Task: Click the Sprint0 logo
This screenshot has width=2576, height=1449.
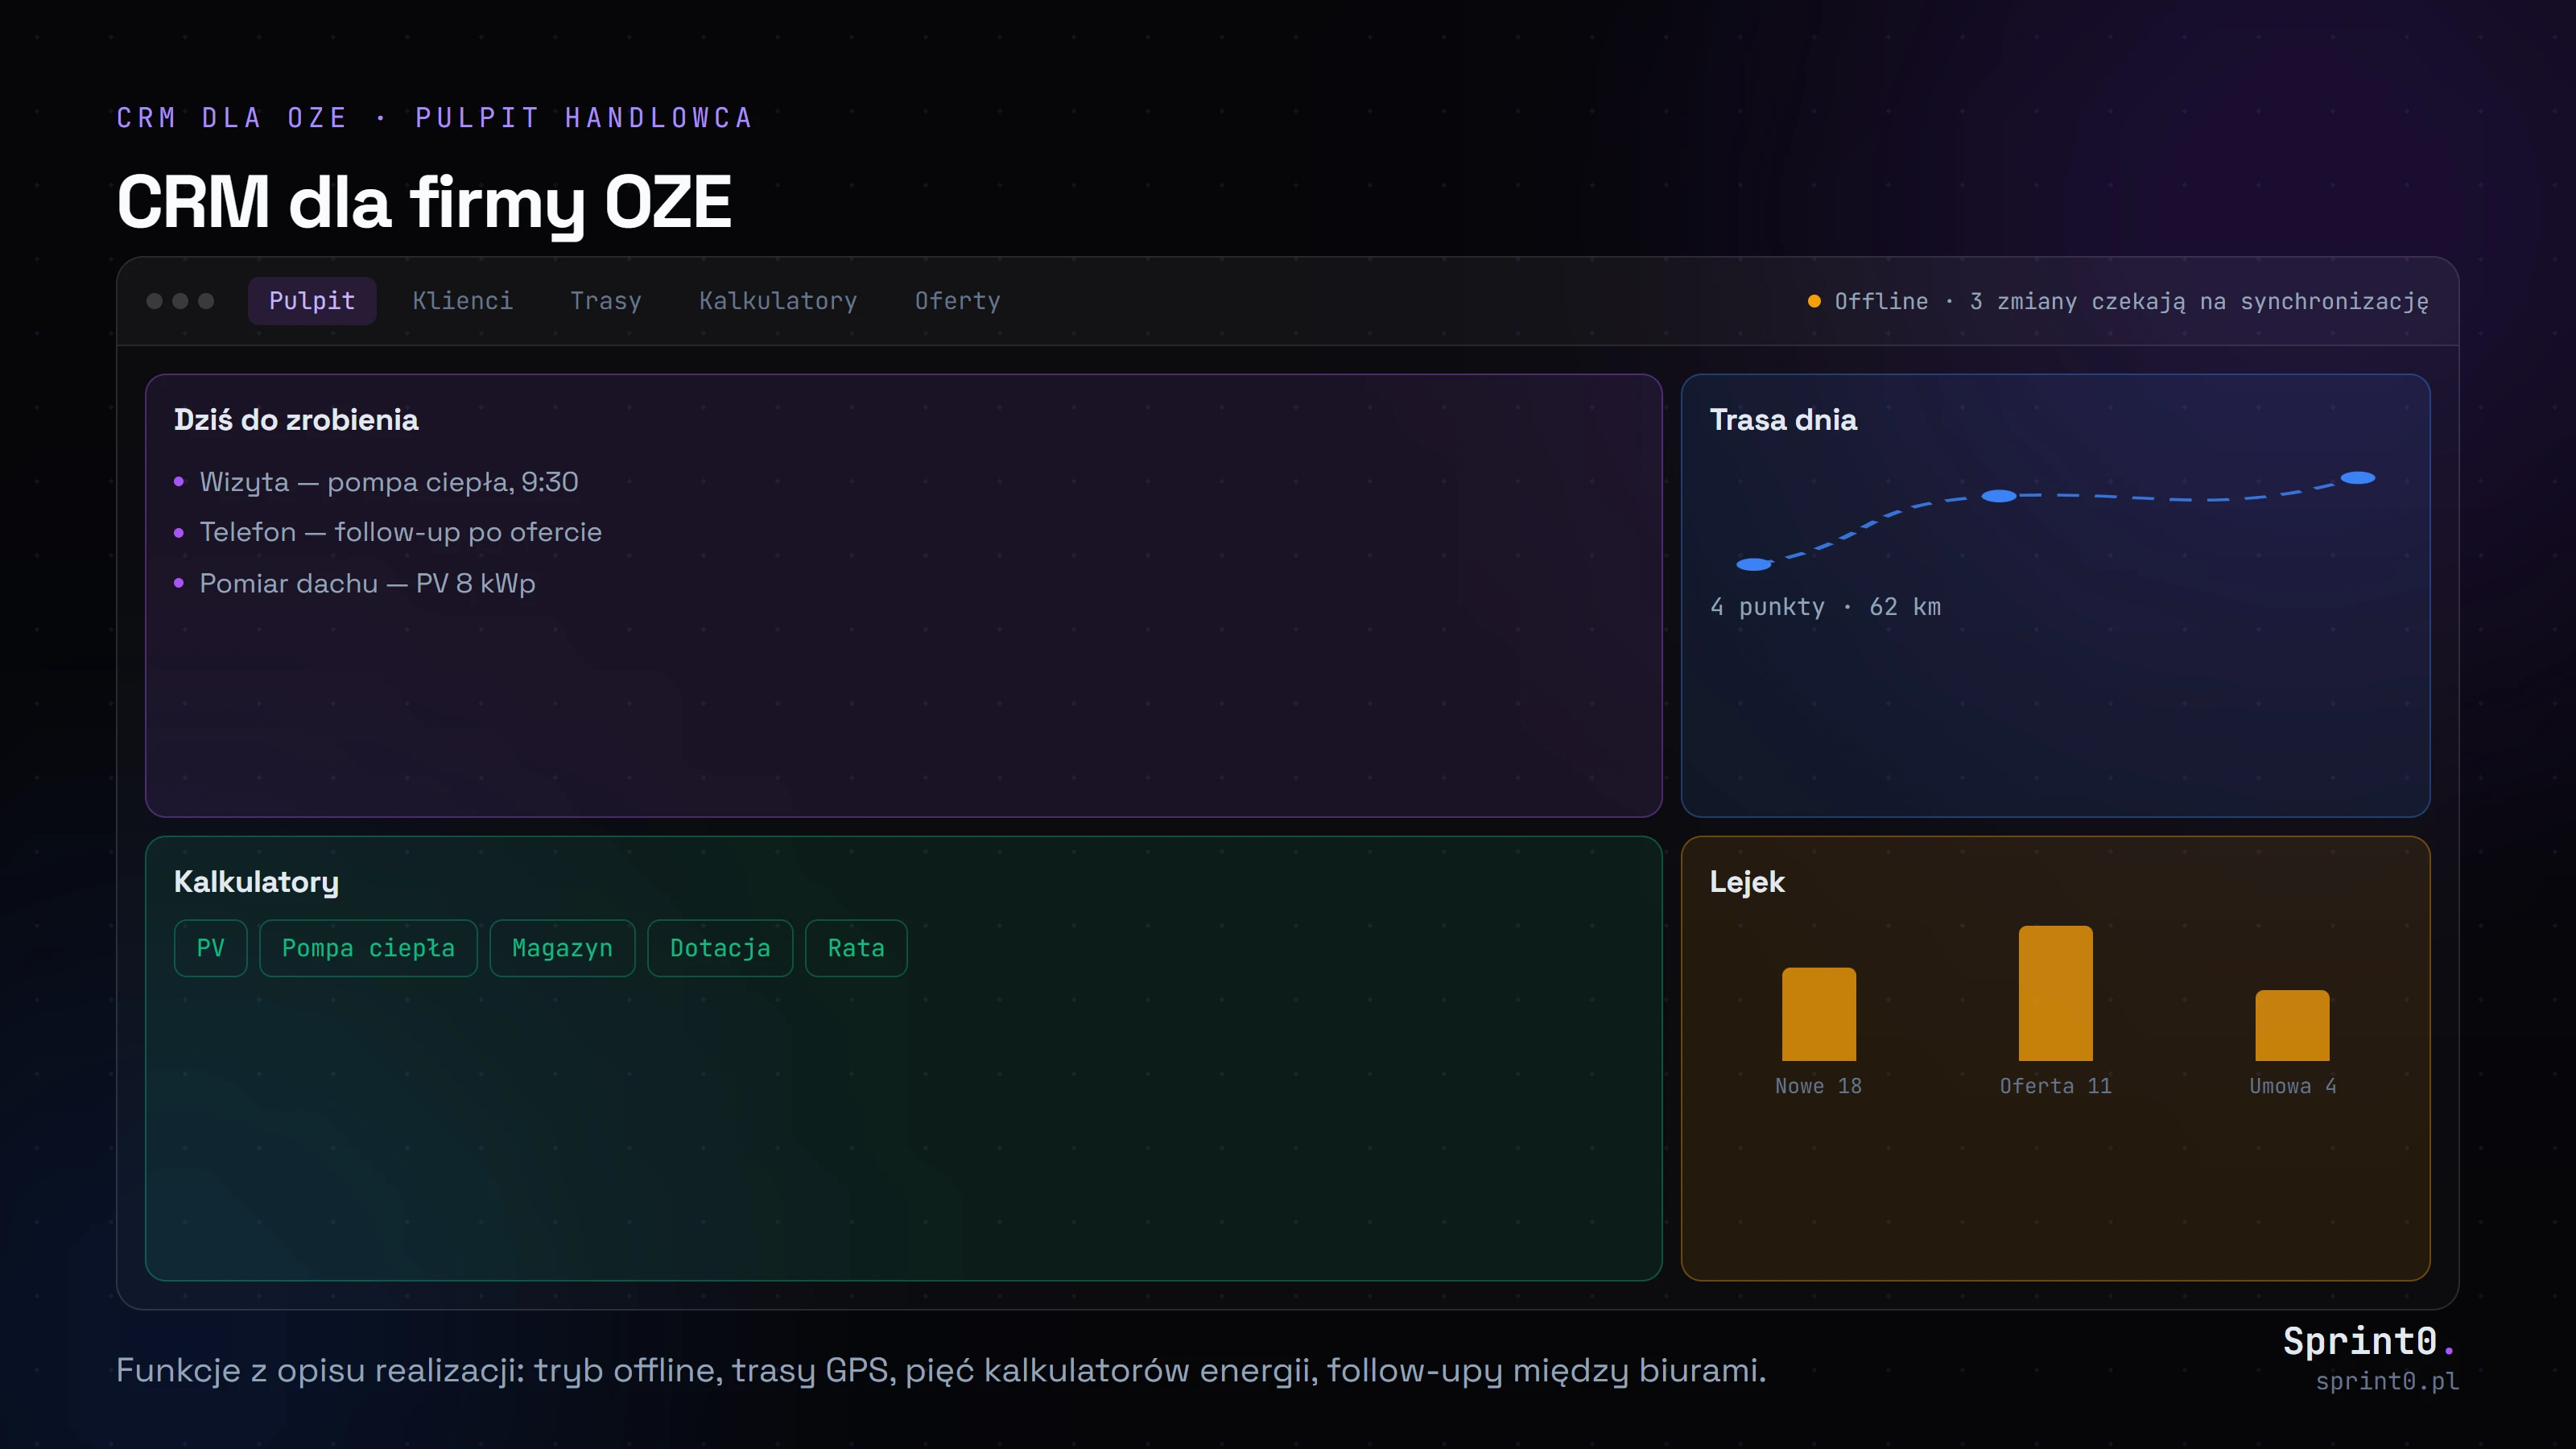Action: pos(2368,1341)
